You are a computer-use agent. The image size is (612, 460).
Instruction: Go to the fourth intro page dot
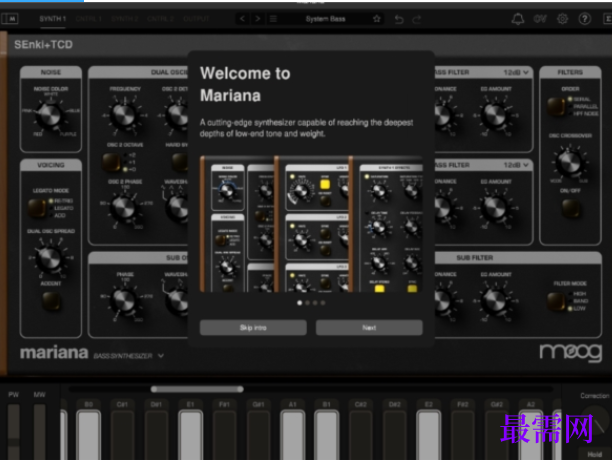click(323, 303)
